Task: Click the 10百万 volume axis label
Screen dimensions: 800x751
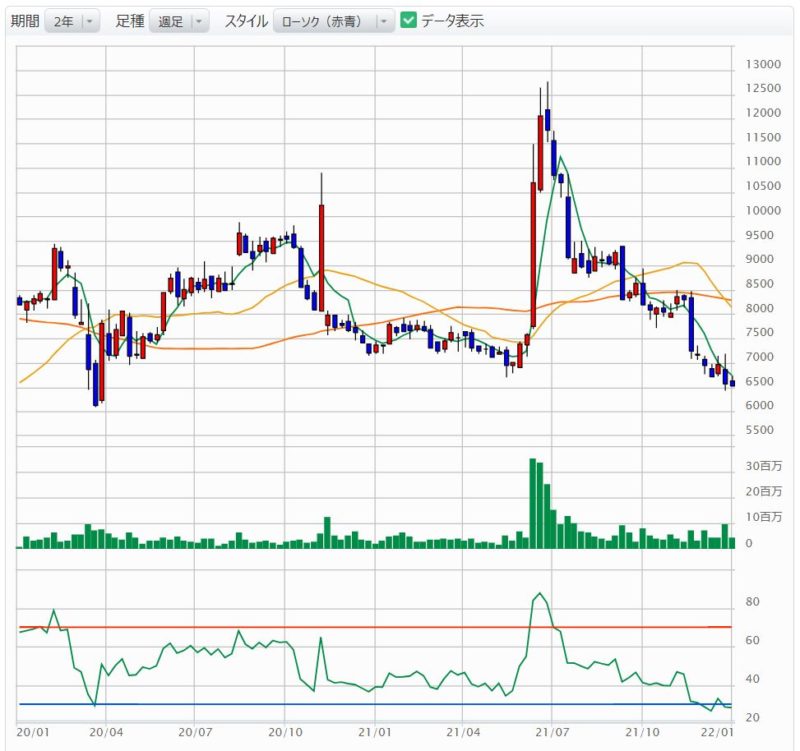Action: pos(763,517)
